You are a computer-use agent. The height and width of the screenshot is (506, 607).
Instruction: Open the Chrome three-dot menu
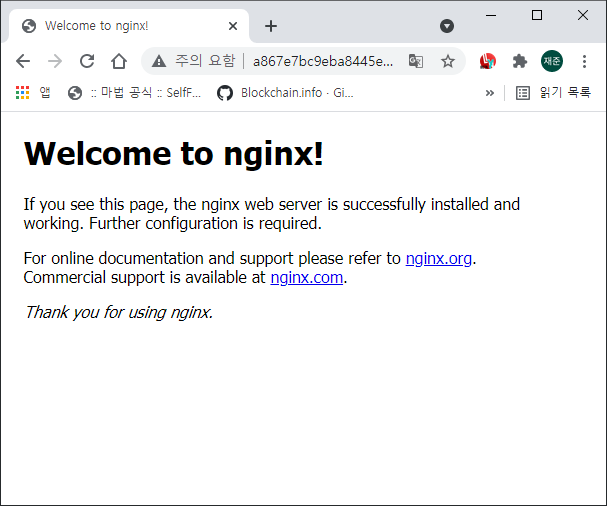[585, 61]
